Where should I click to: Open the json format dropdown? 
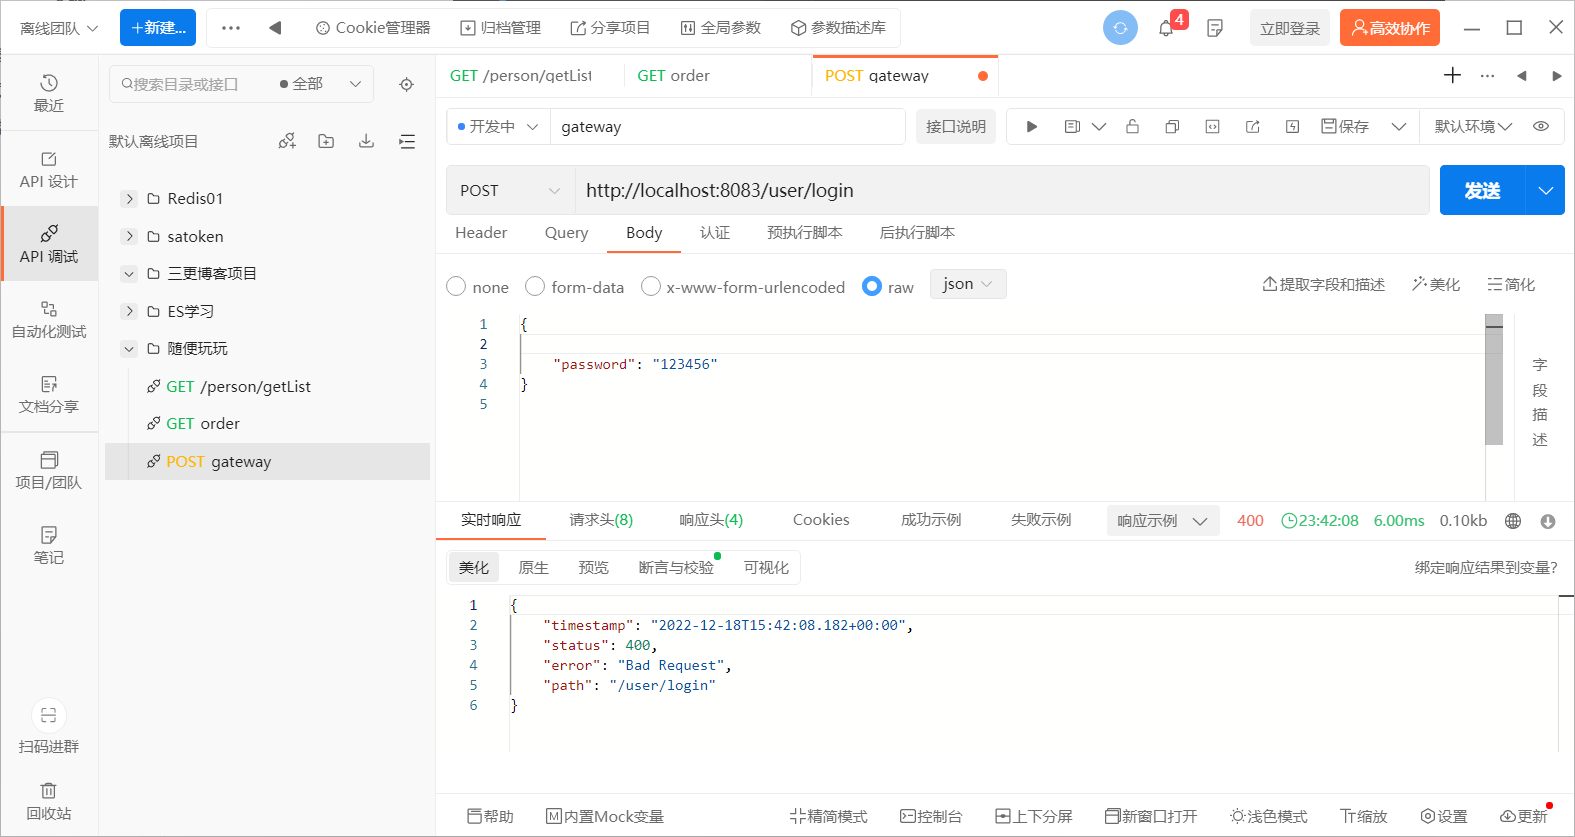pyautogui.click(x=968, y=284)
